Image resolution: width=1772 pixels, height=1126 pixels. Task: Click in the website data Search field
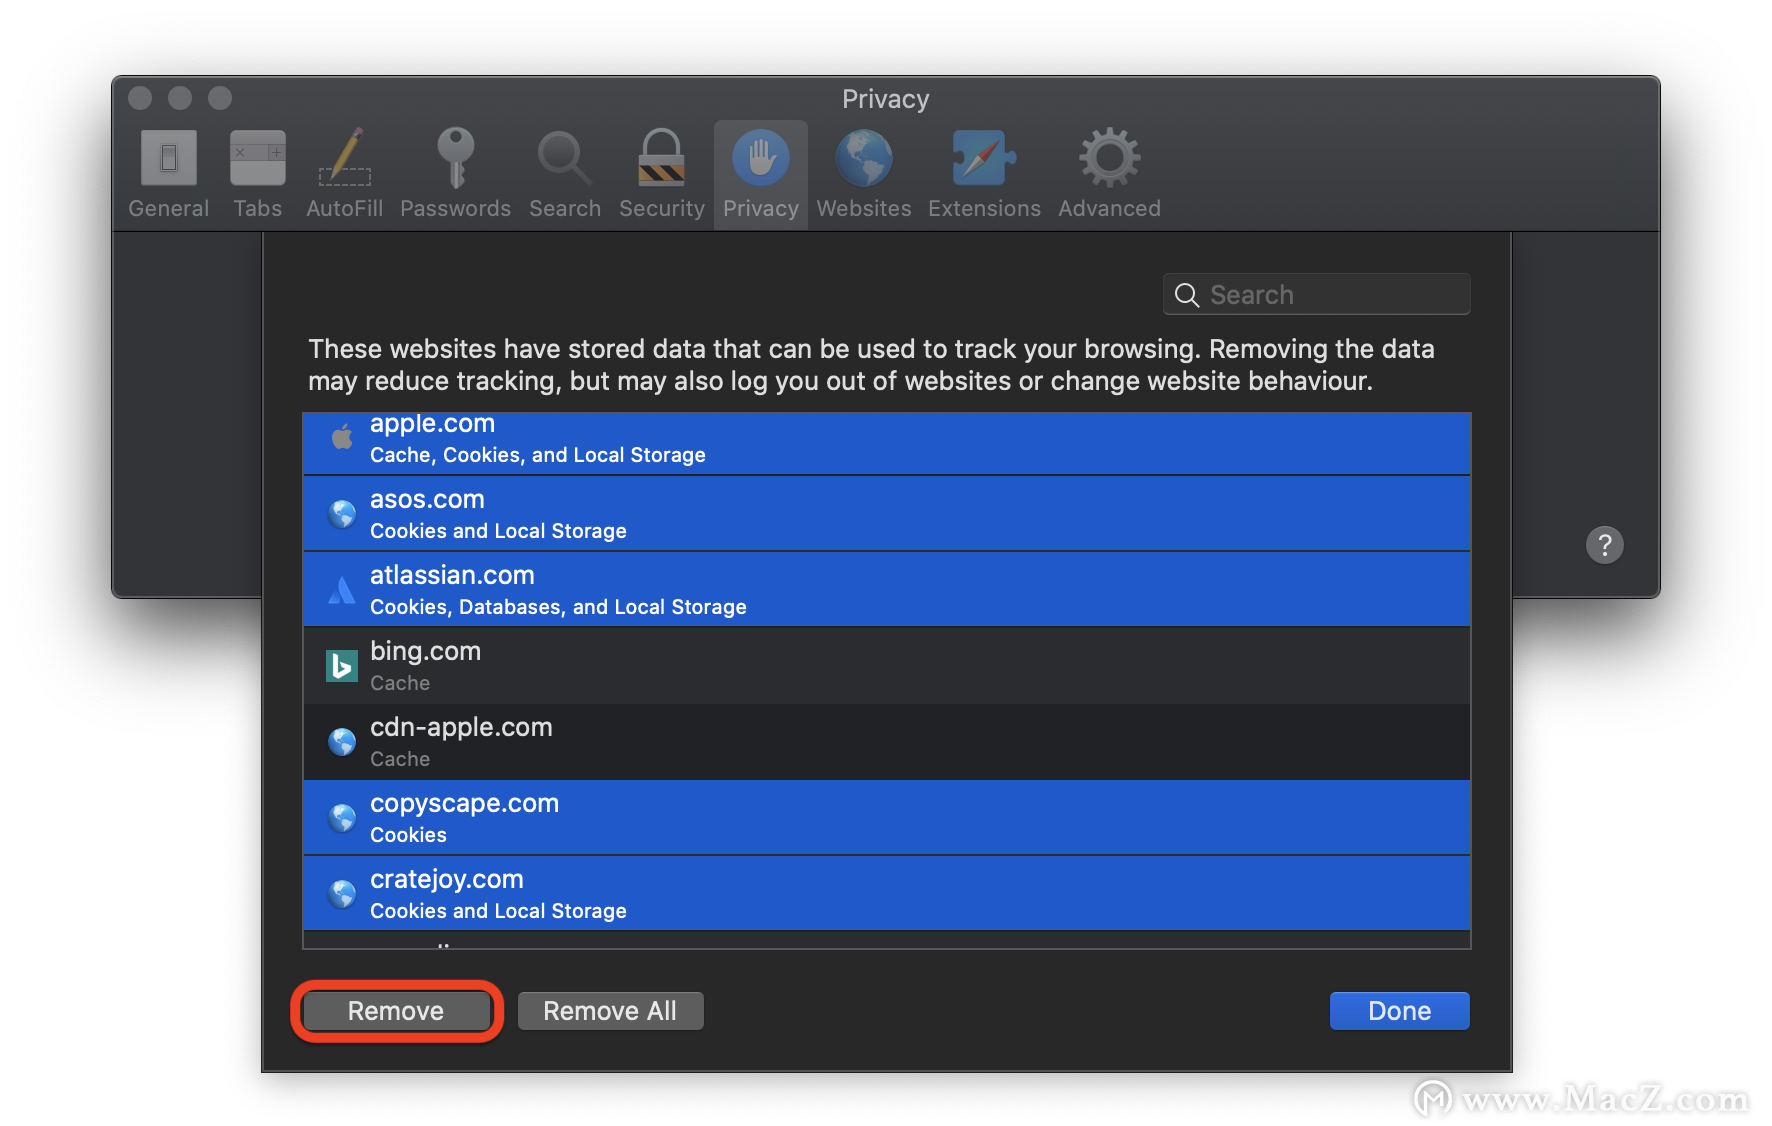[1316, 295]
